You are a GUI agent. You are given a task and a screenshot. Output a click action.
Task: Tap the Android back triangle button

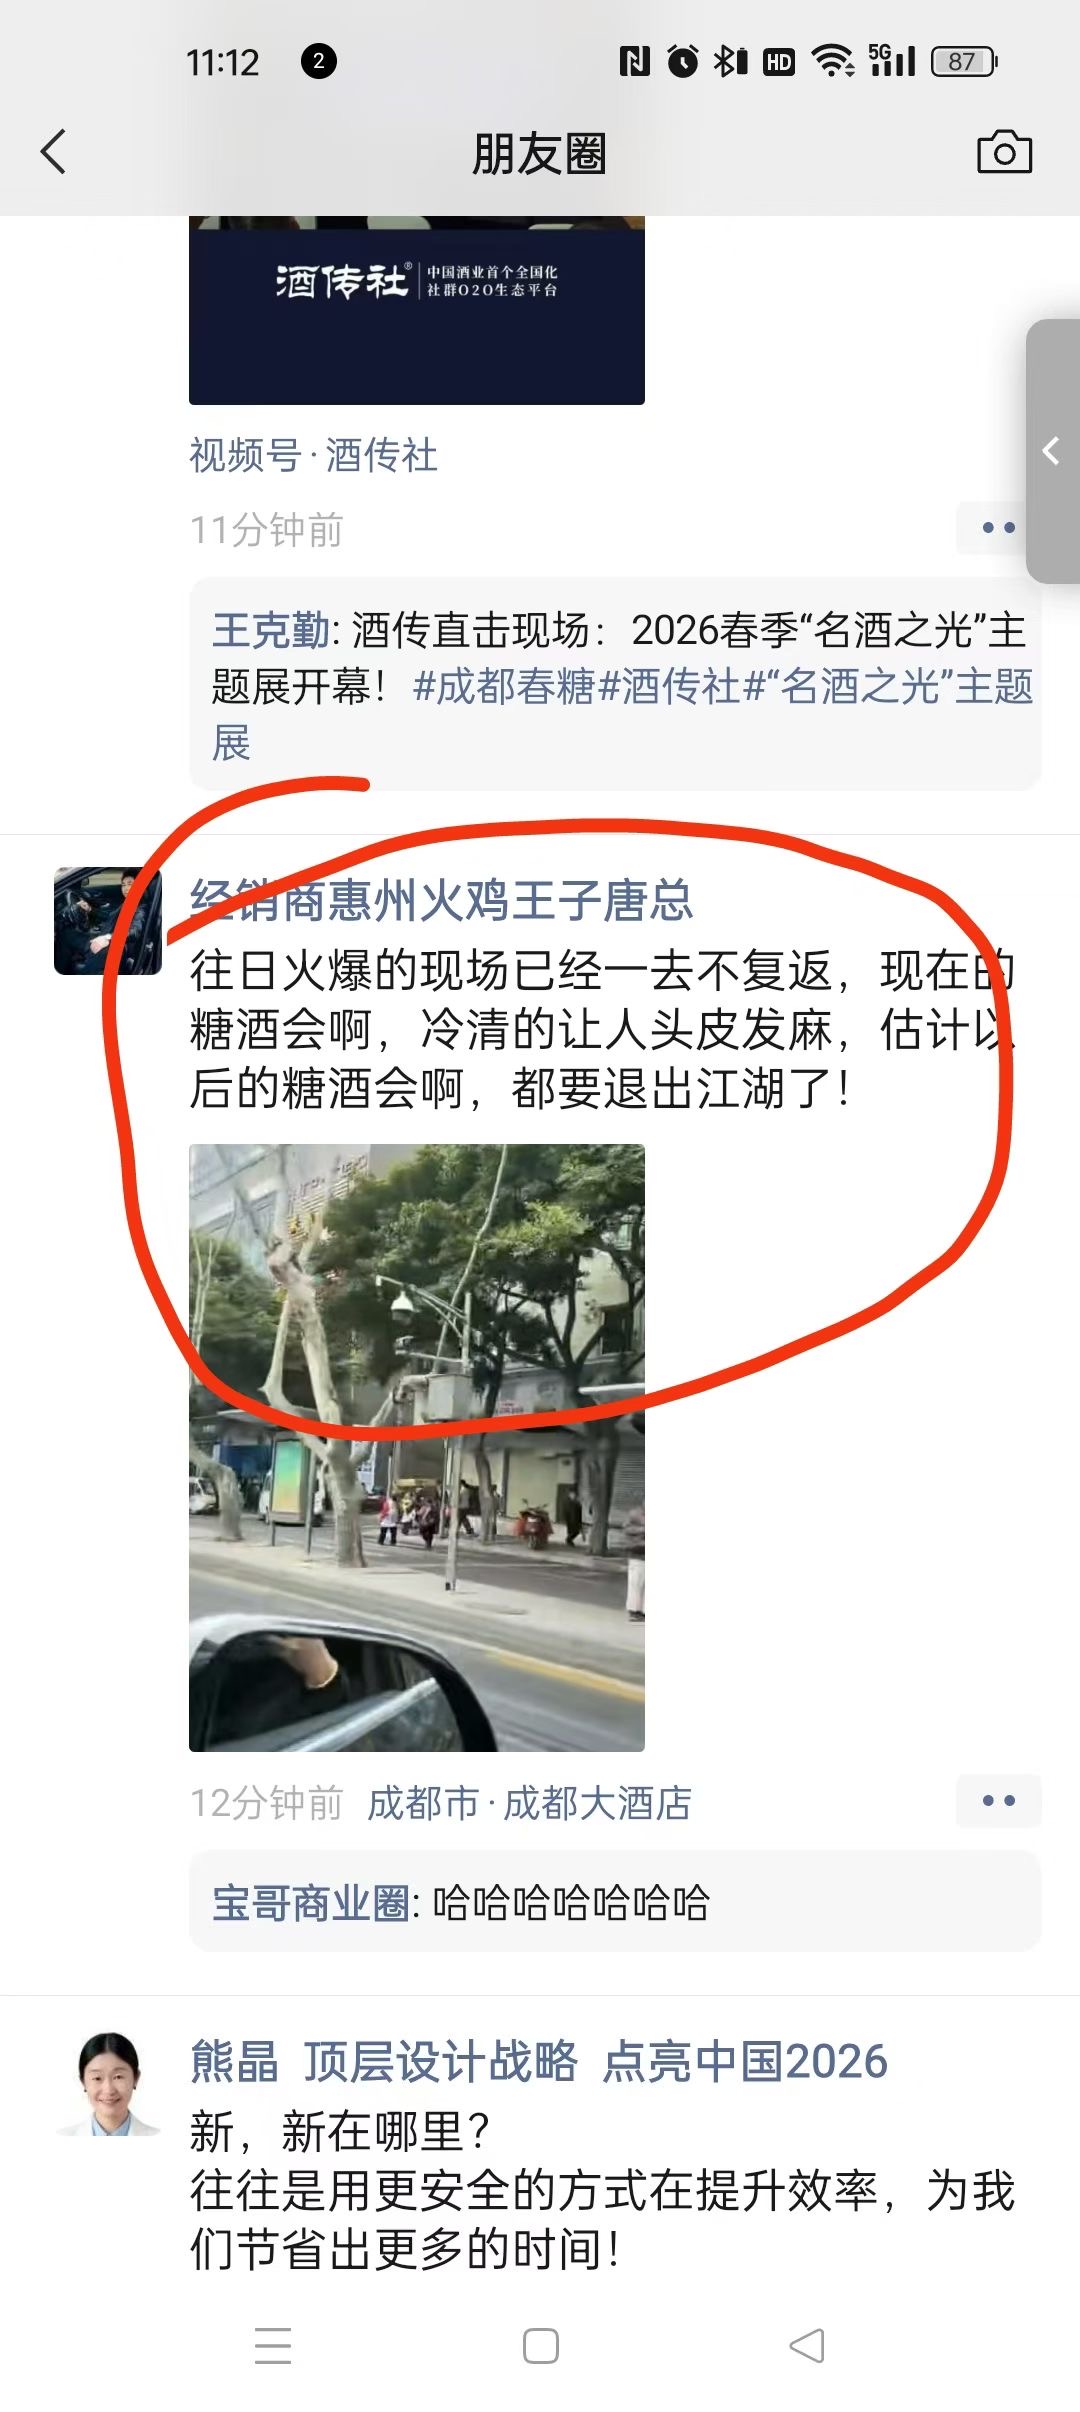[x=807, y=2346]
